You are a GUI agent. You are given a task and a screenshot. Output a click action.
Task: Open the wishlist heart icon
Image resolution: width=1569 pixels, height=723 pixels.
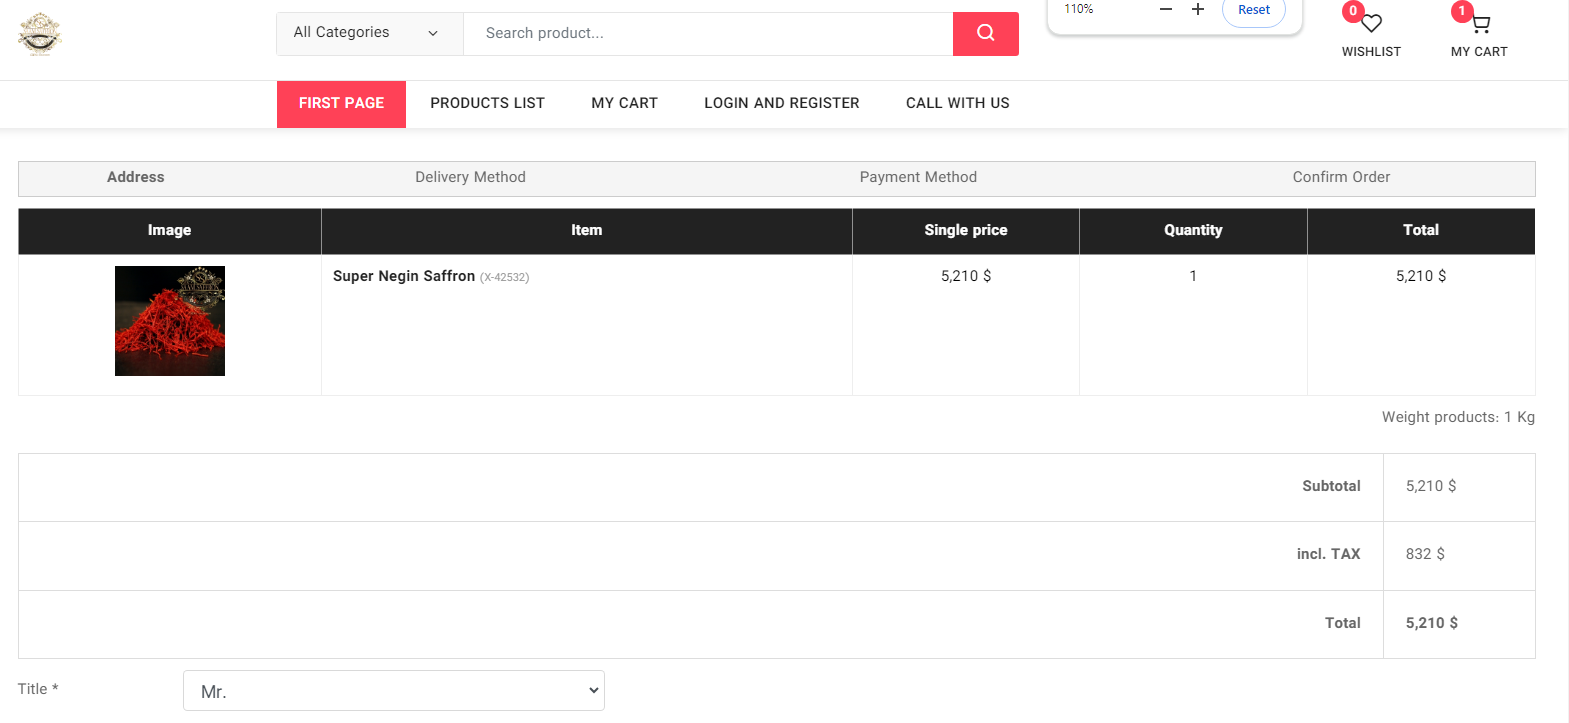point(1371,24)
